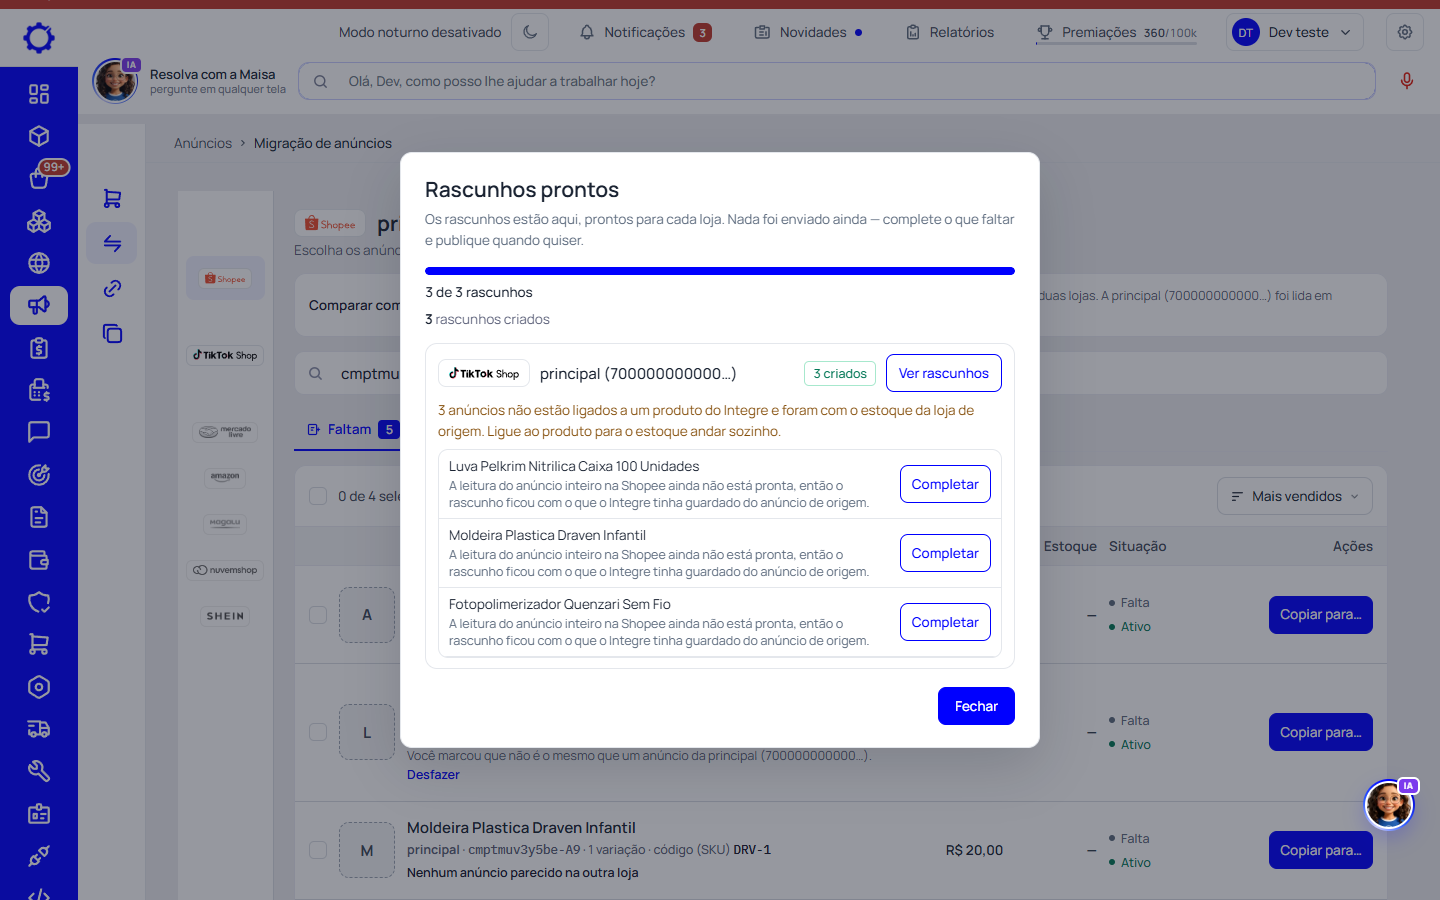Open Relatórios from top bar
Viewport: 1440px width, 900px height.
950,32
